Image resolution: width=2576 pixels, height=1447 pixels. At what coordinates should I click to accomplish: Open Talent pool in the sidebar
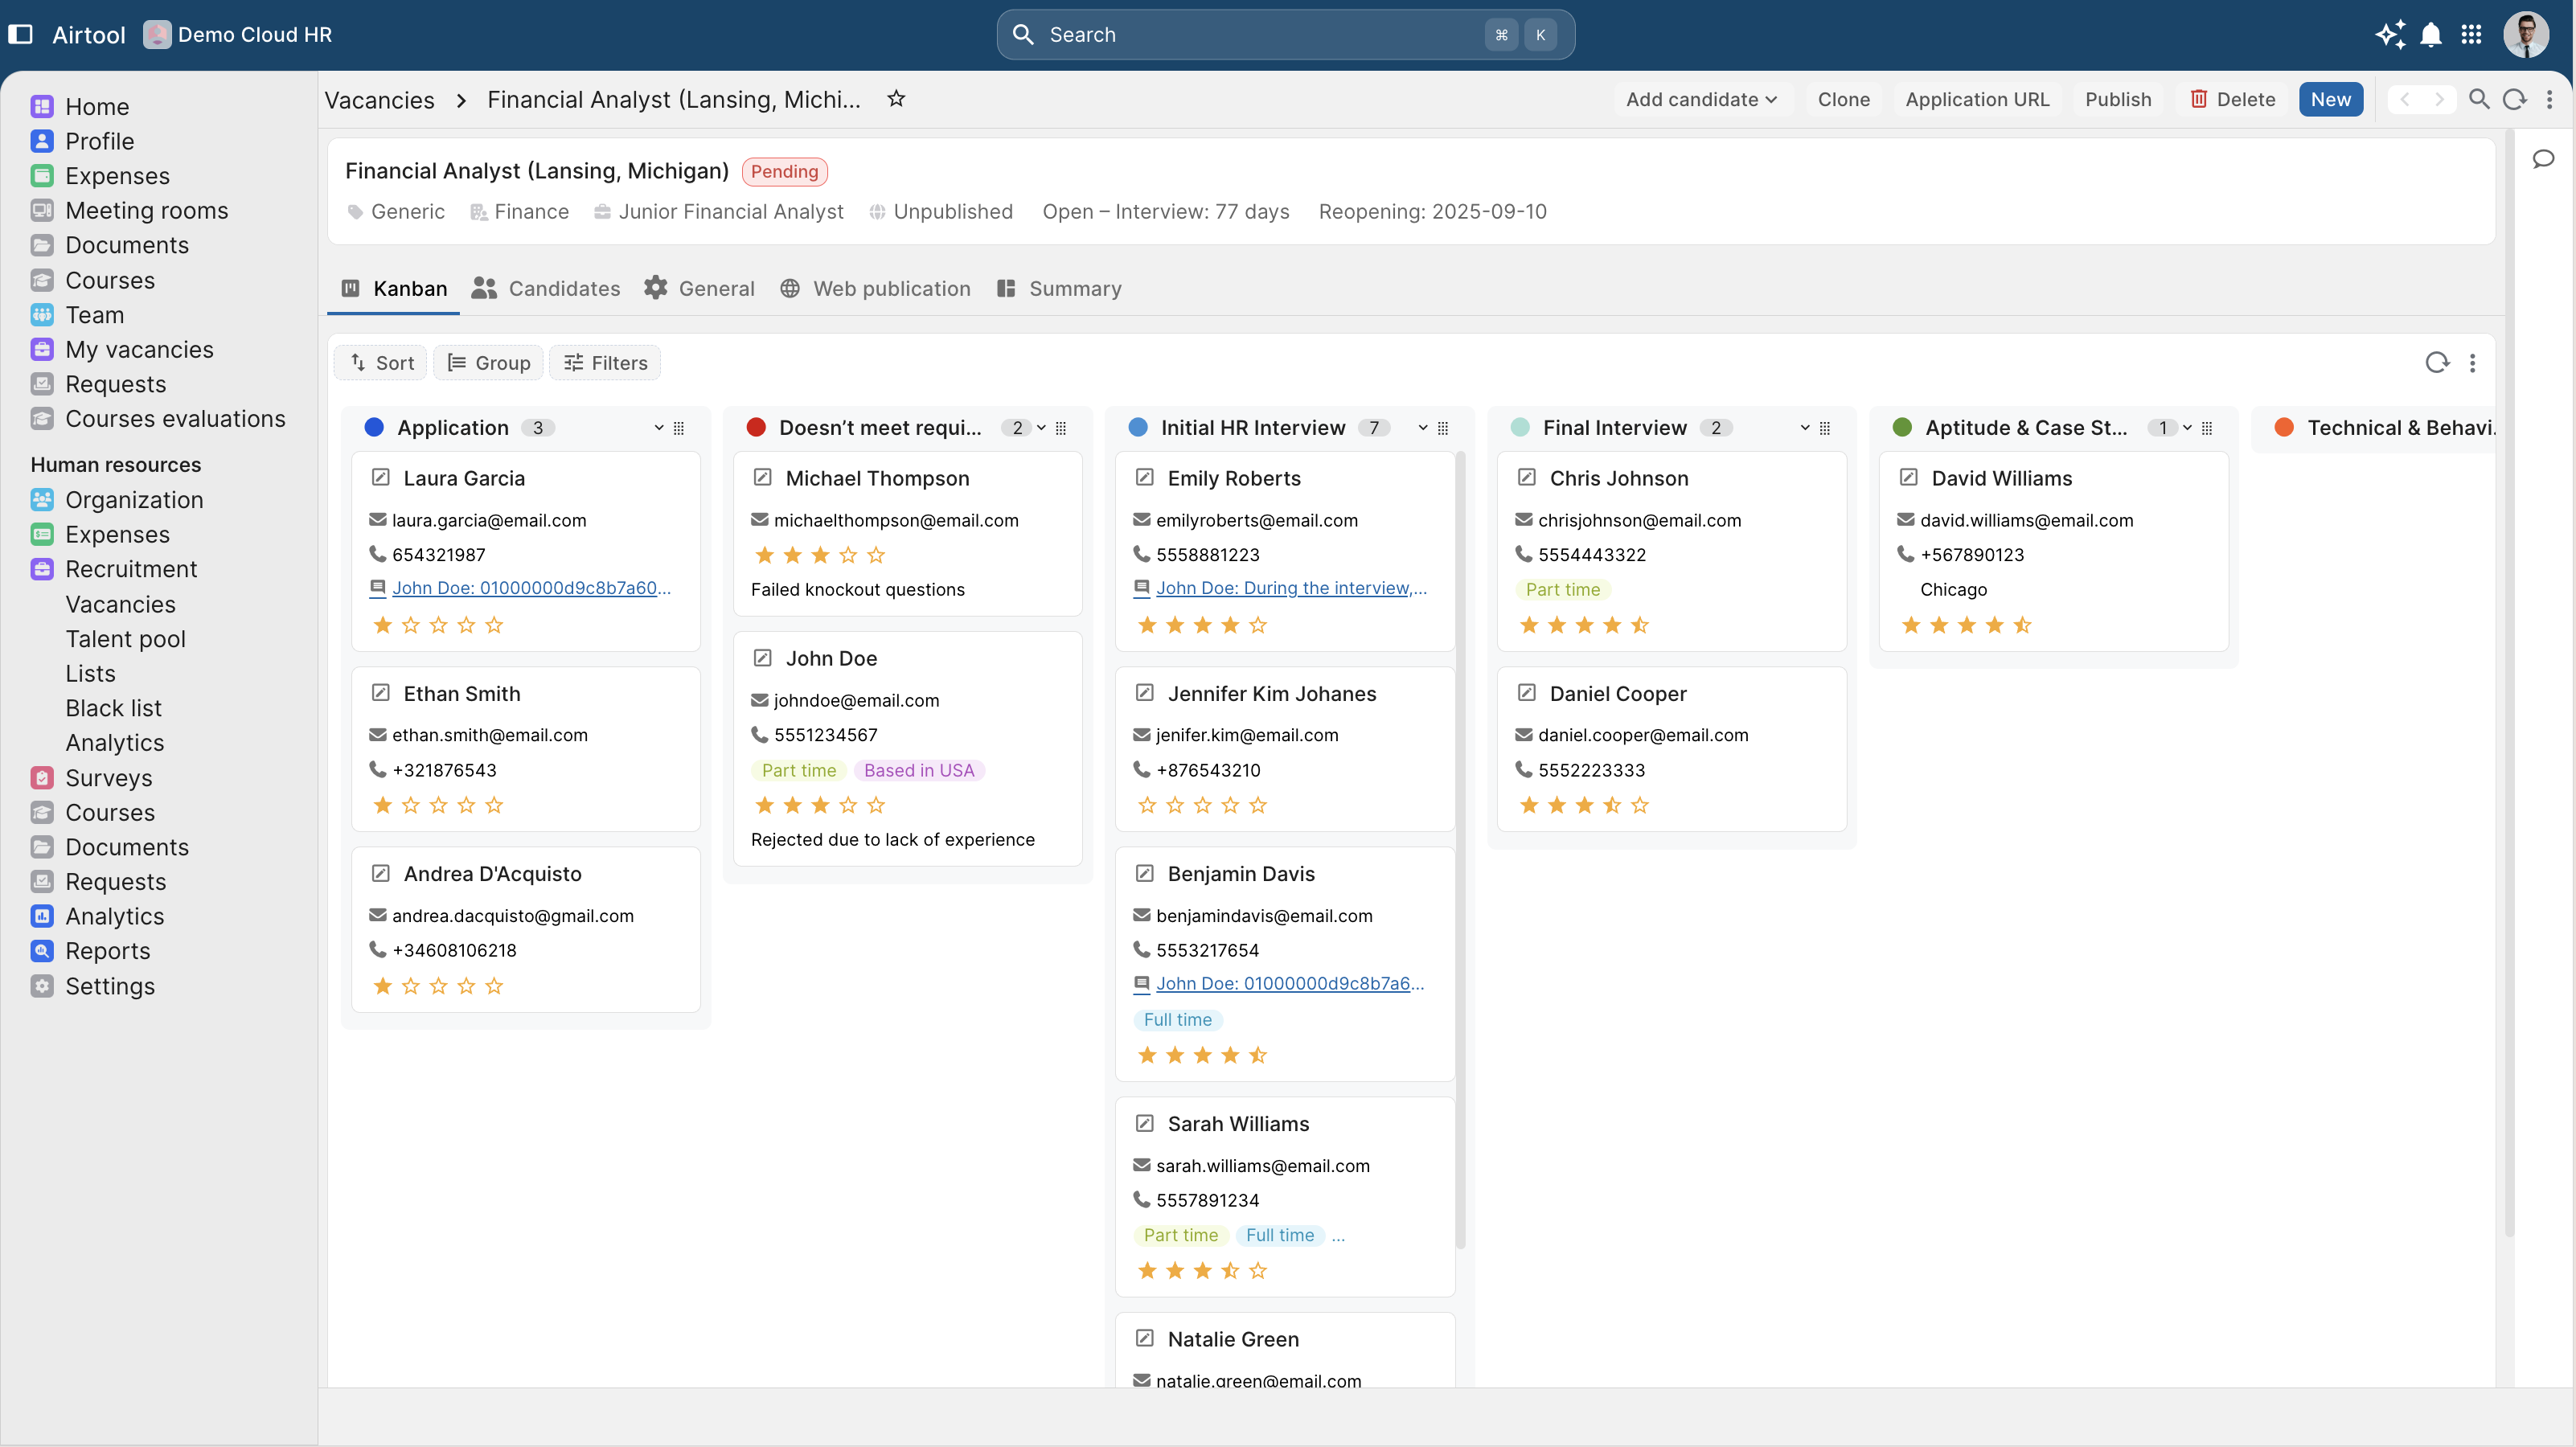point(125,638)
